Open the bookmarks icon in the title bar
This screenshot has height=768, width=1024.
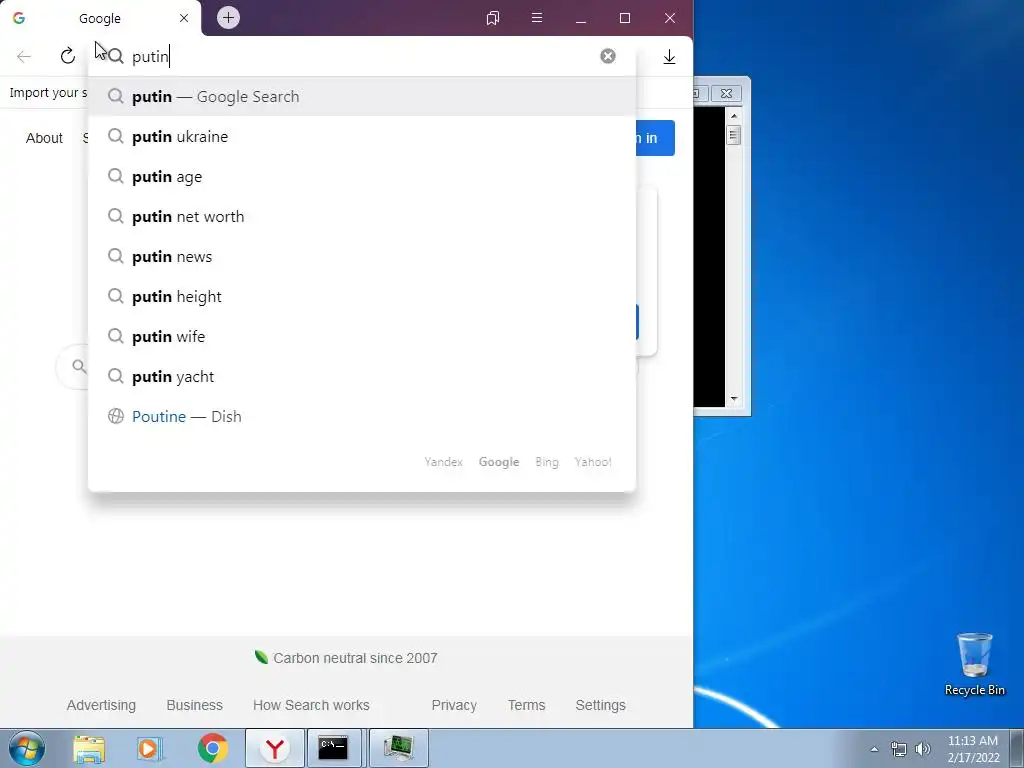coord(493,18)
